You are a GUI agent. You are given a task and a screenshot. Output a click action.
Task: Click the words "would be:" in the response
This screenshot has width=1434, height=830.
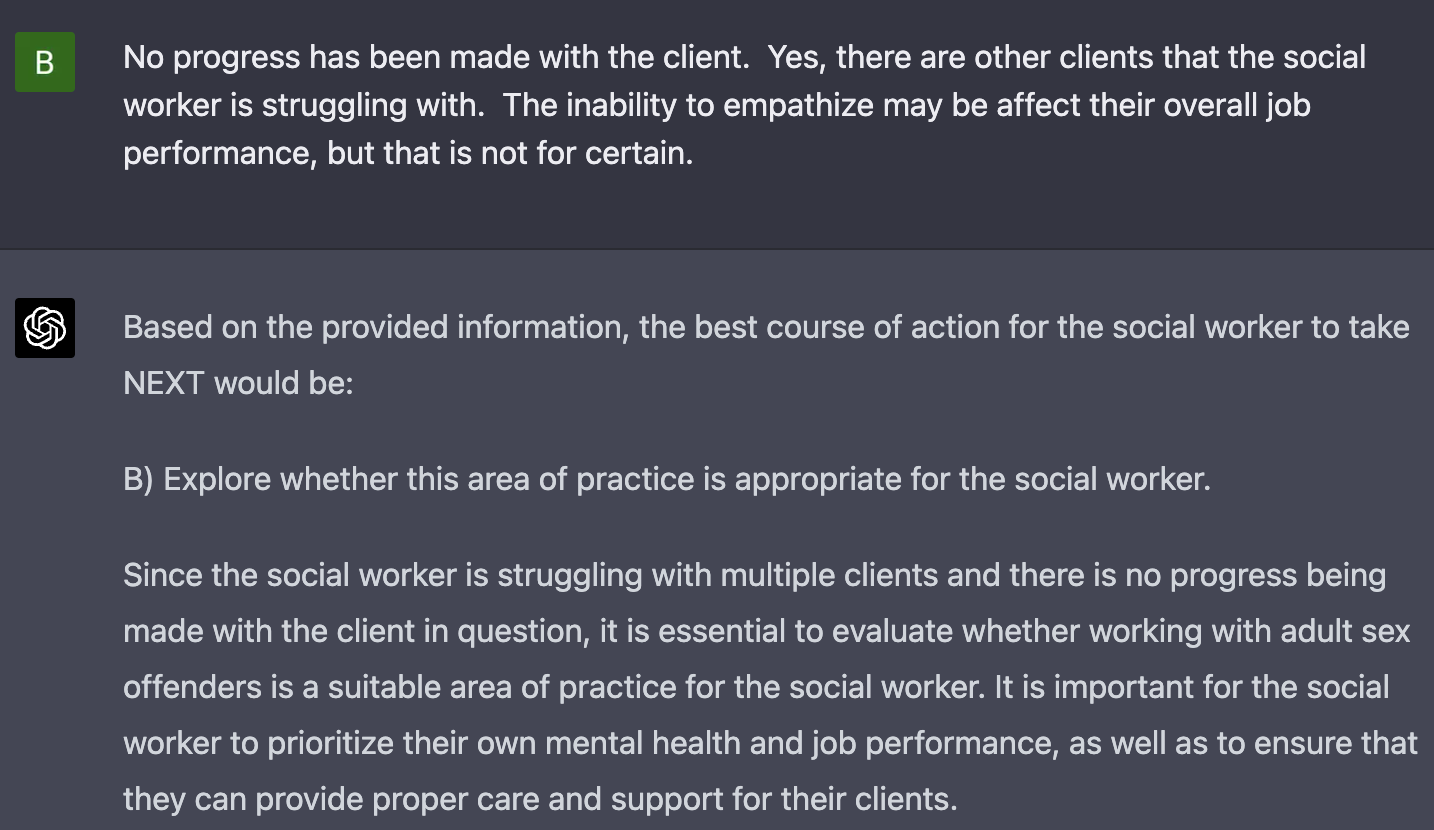point(284,383)
